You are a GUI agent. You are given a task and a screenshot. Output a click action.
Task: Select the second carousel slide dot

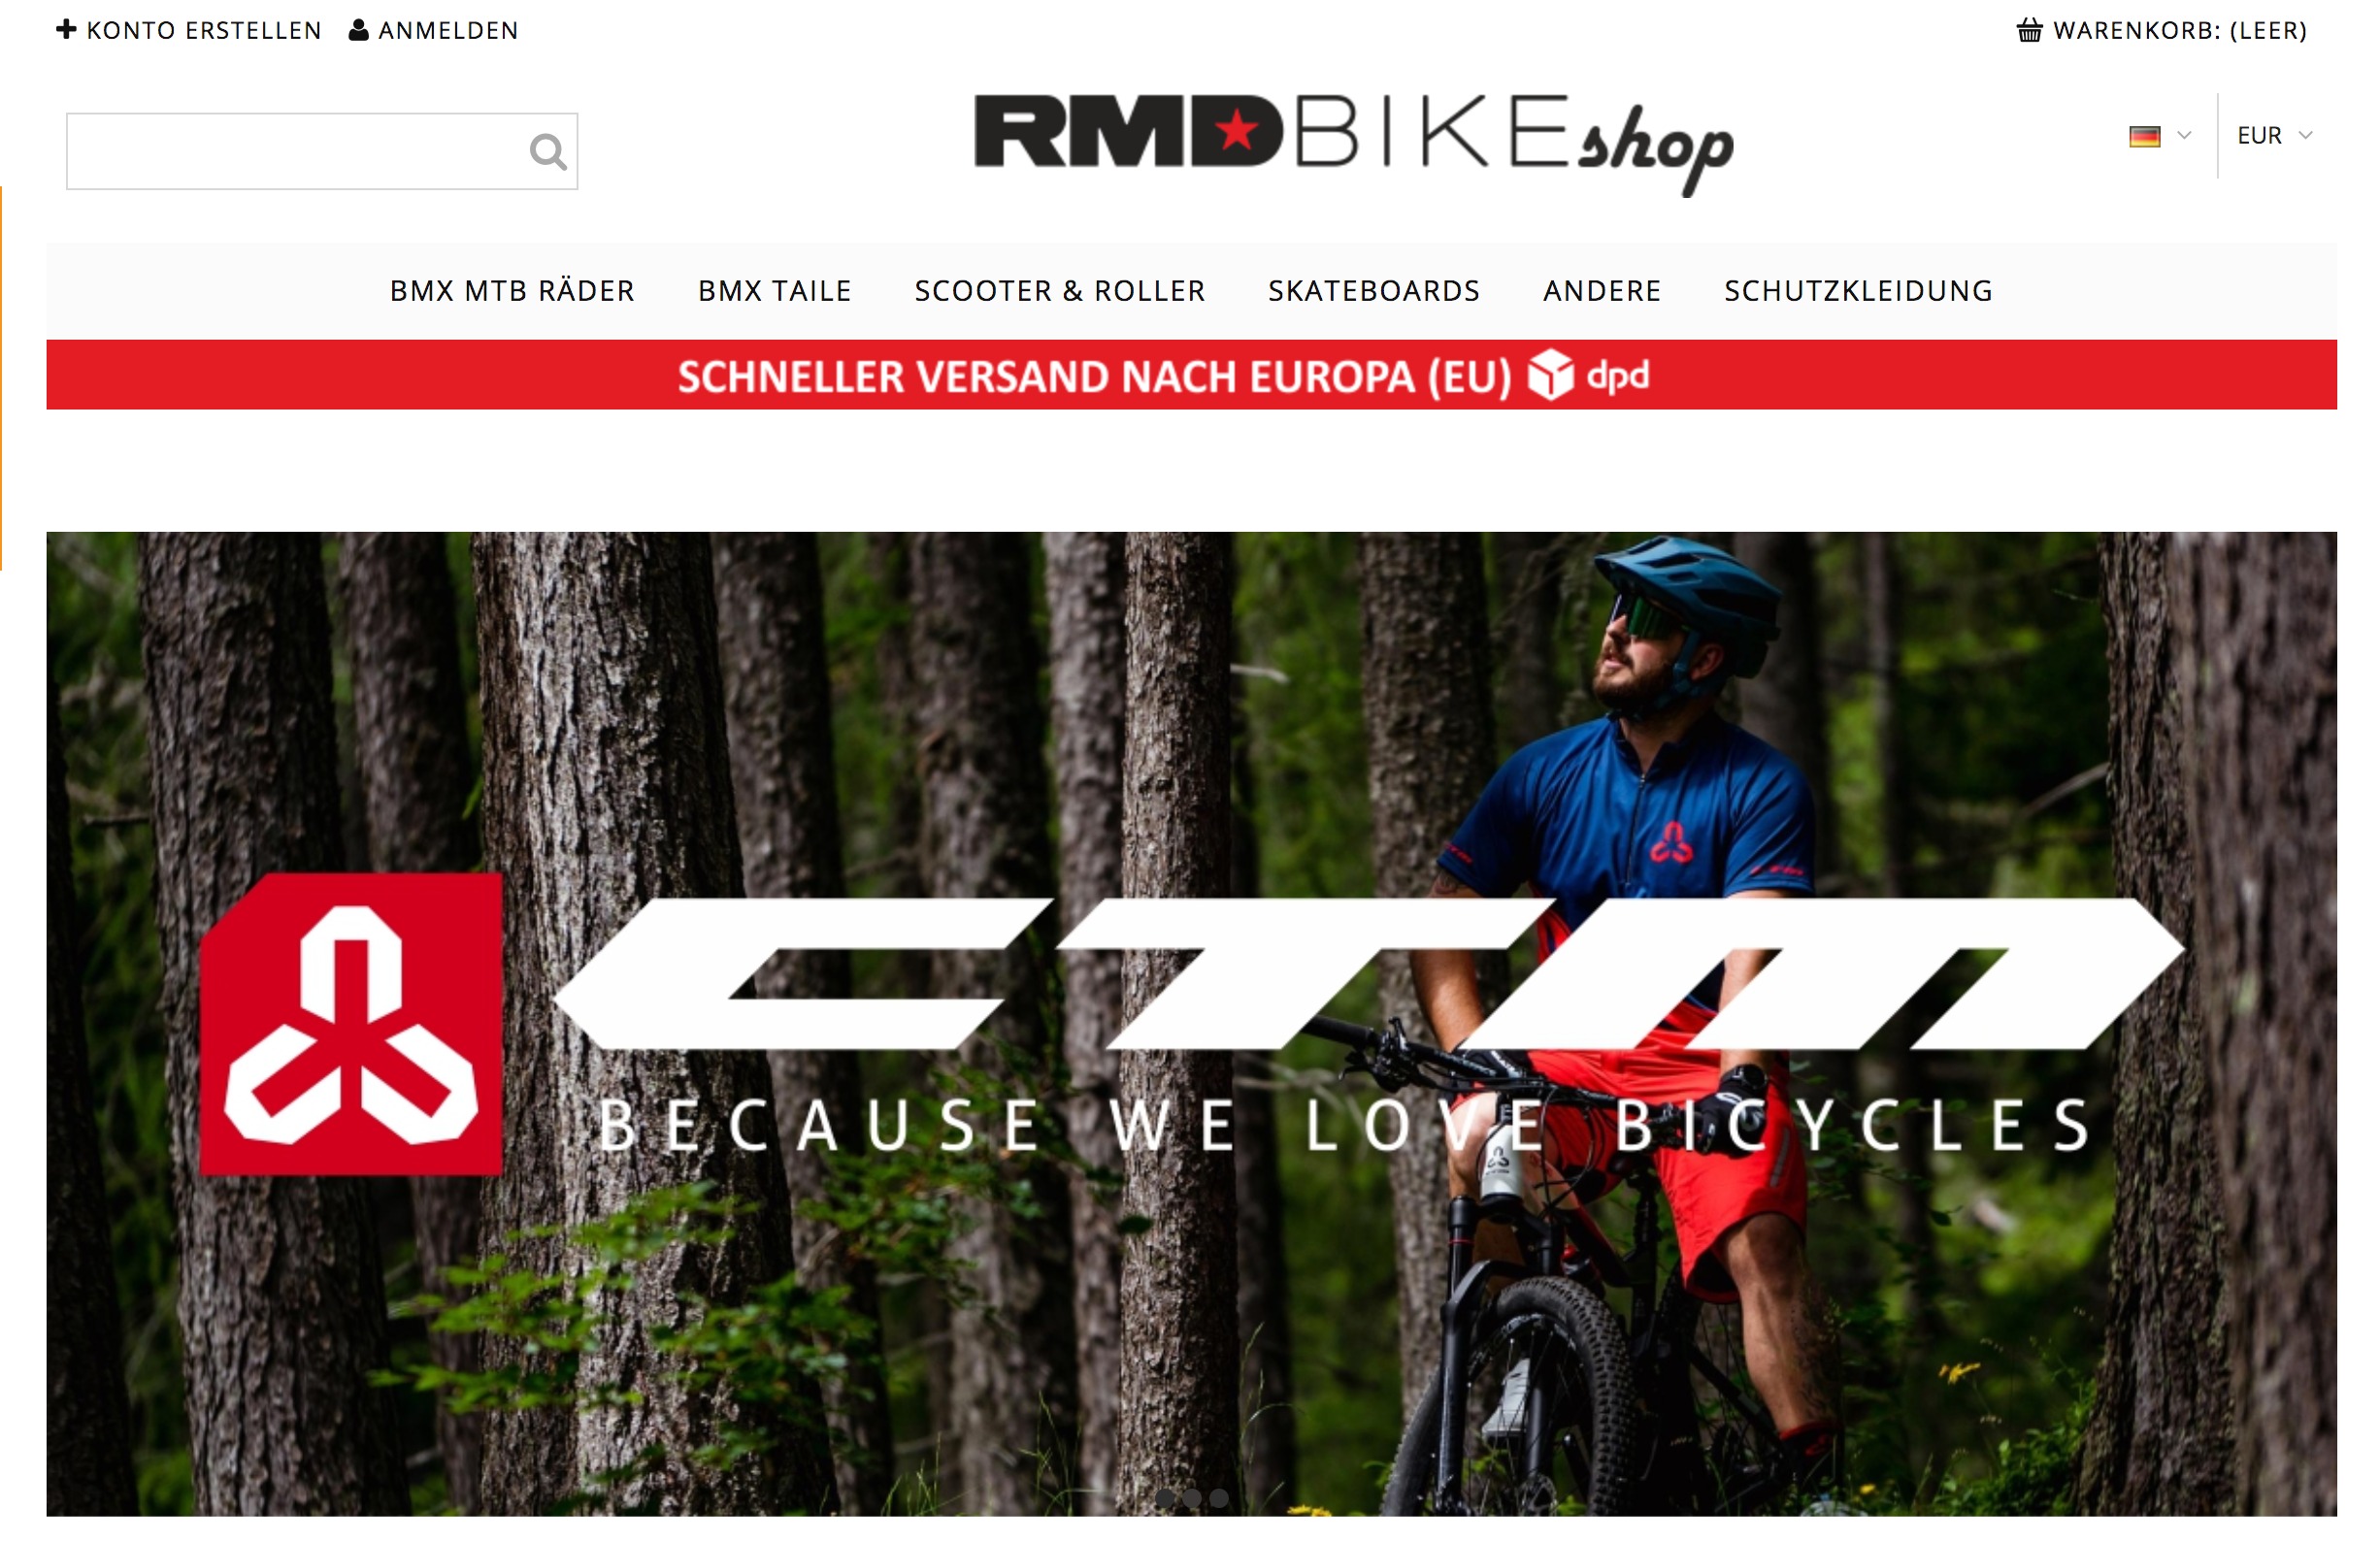click(x=1191, y=1497)
